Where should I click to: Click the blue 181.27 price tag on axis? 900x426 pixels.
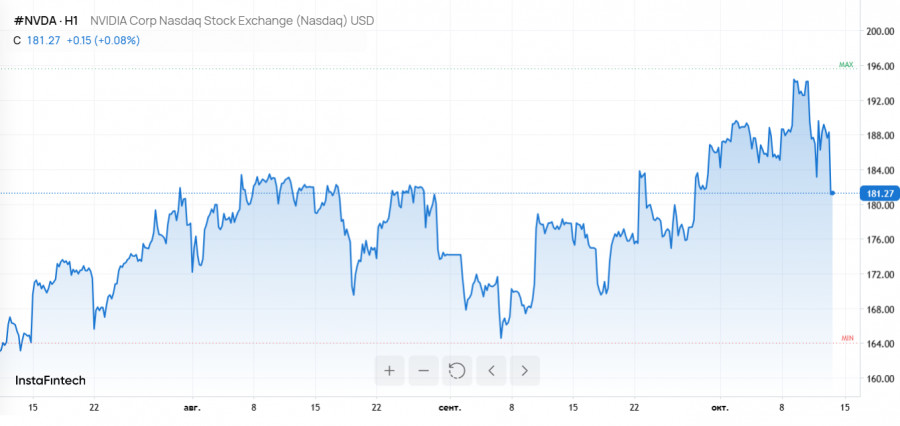tap(877, 193)
